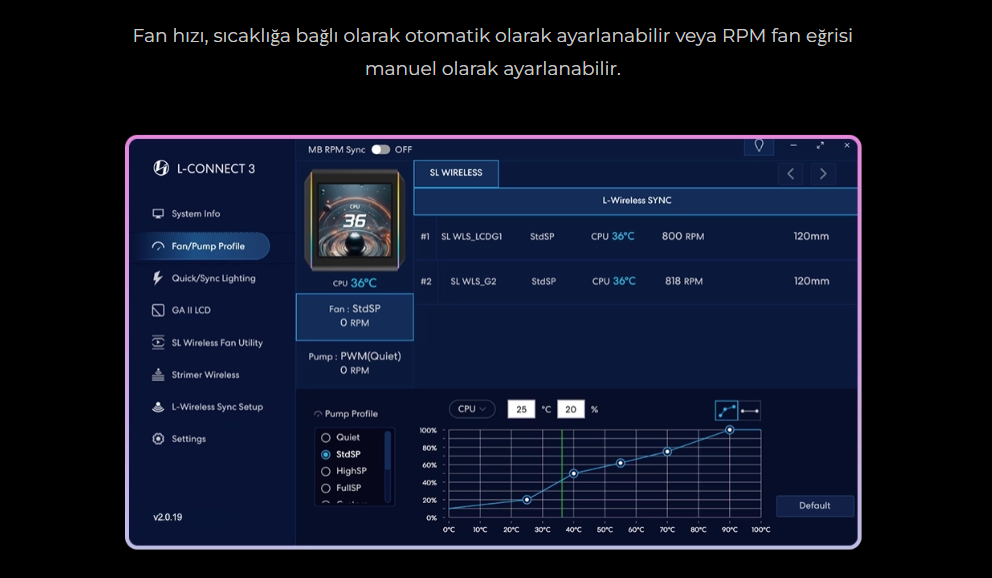Click the Default button

pos(815,506)
